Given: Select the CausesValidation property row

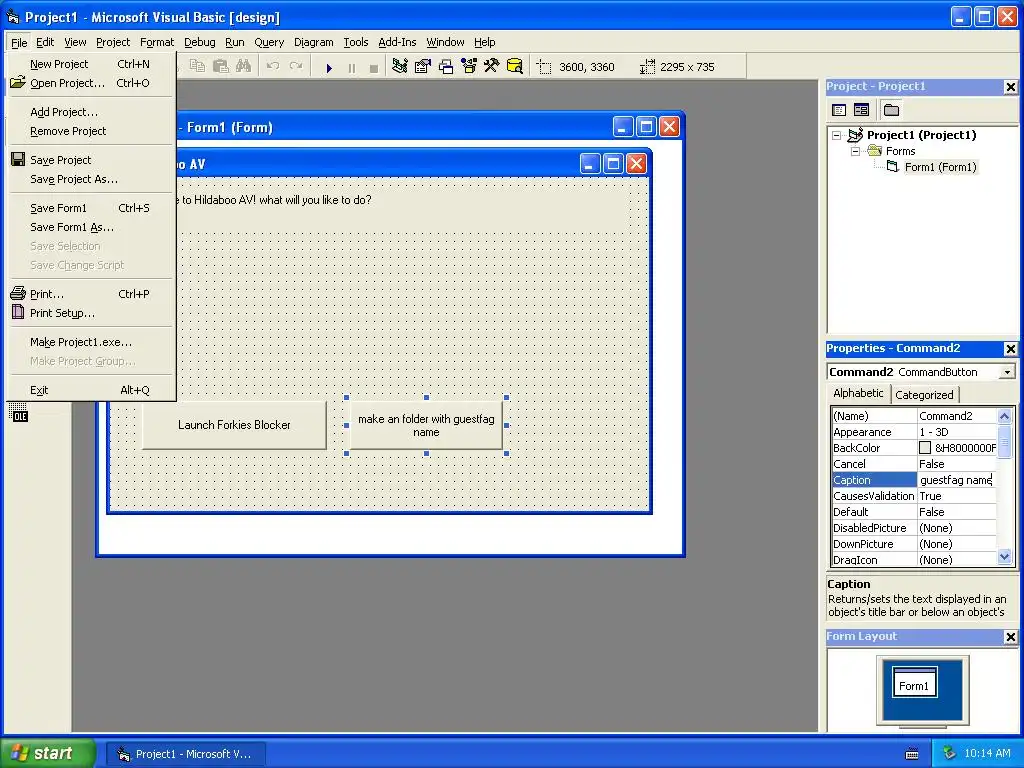Looking at the screenshot, I should point(914,496).
